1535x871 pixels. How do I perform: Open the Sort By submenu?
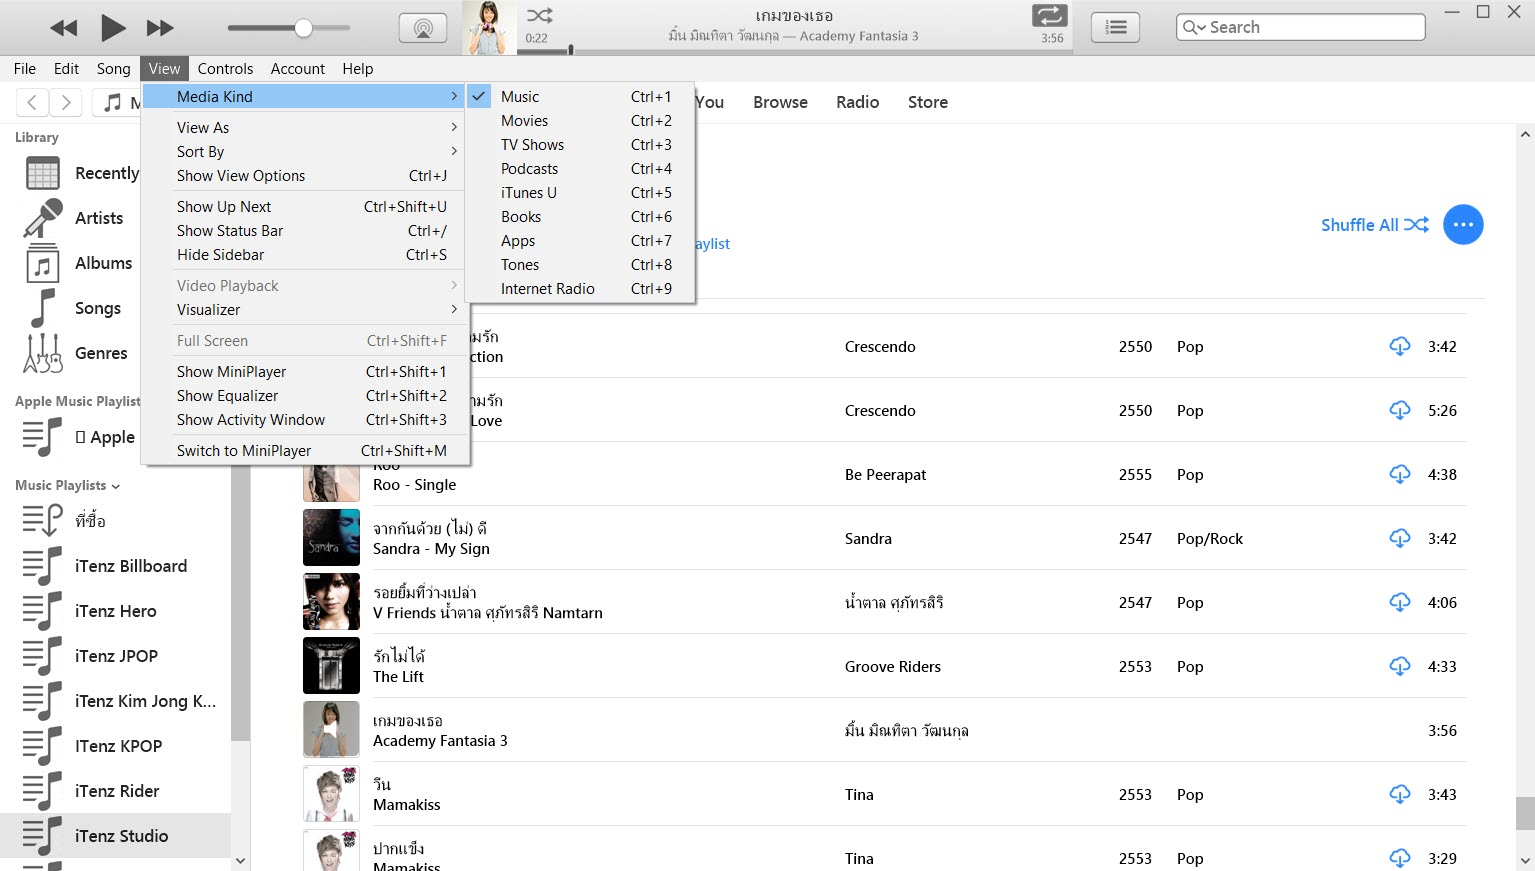coord(200,151)
